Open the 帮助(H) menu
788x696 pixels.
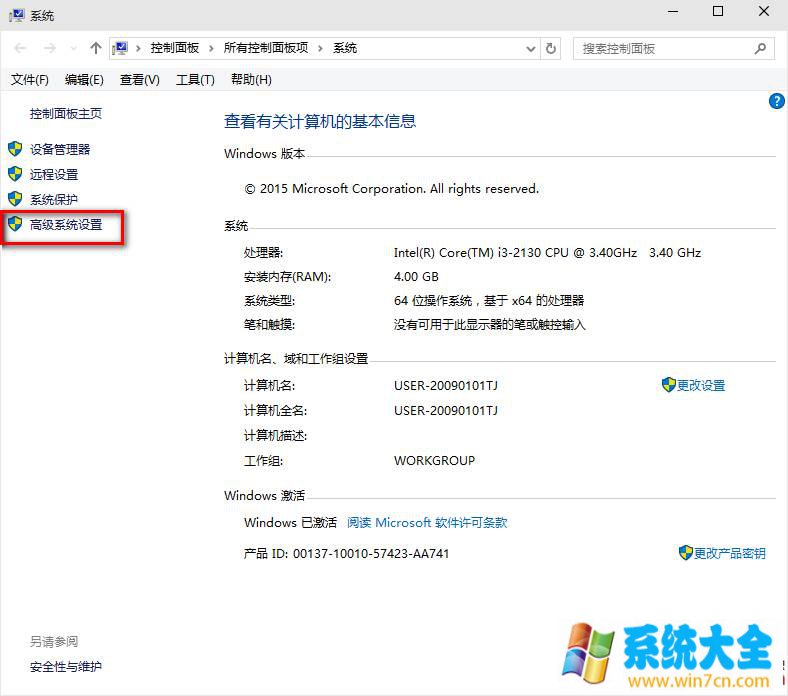[x=251, y=80]
